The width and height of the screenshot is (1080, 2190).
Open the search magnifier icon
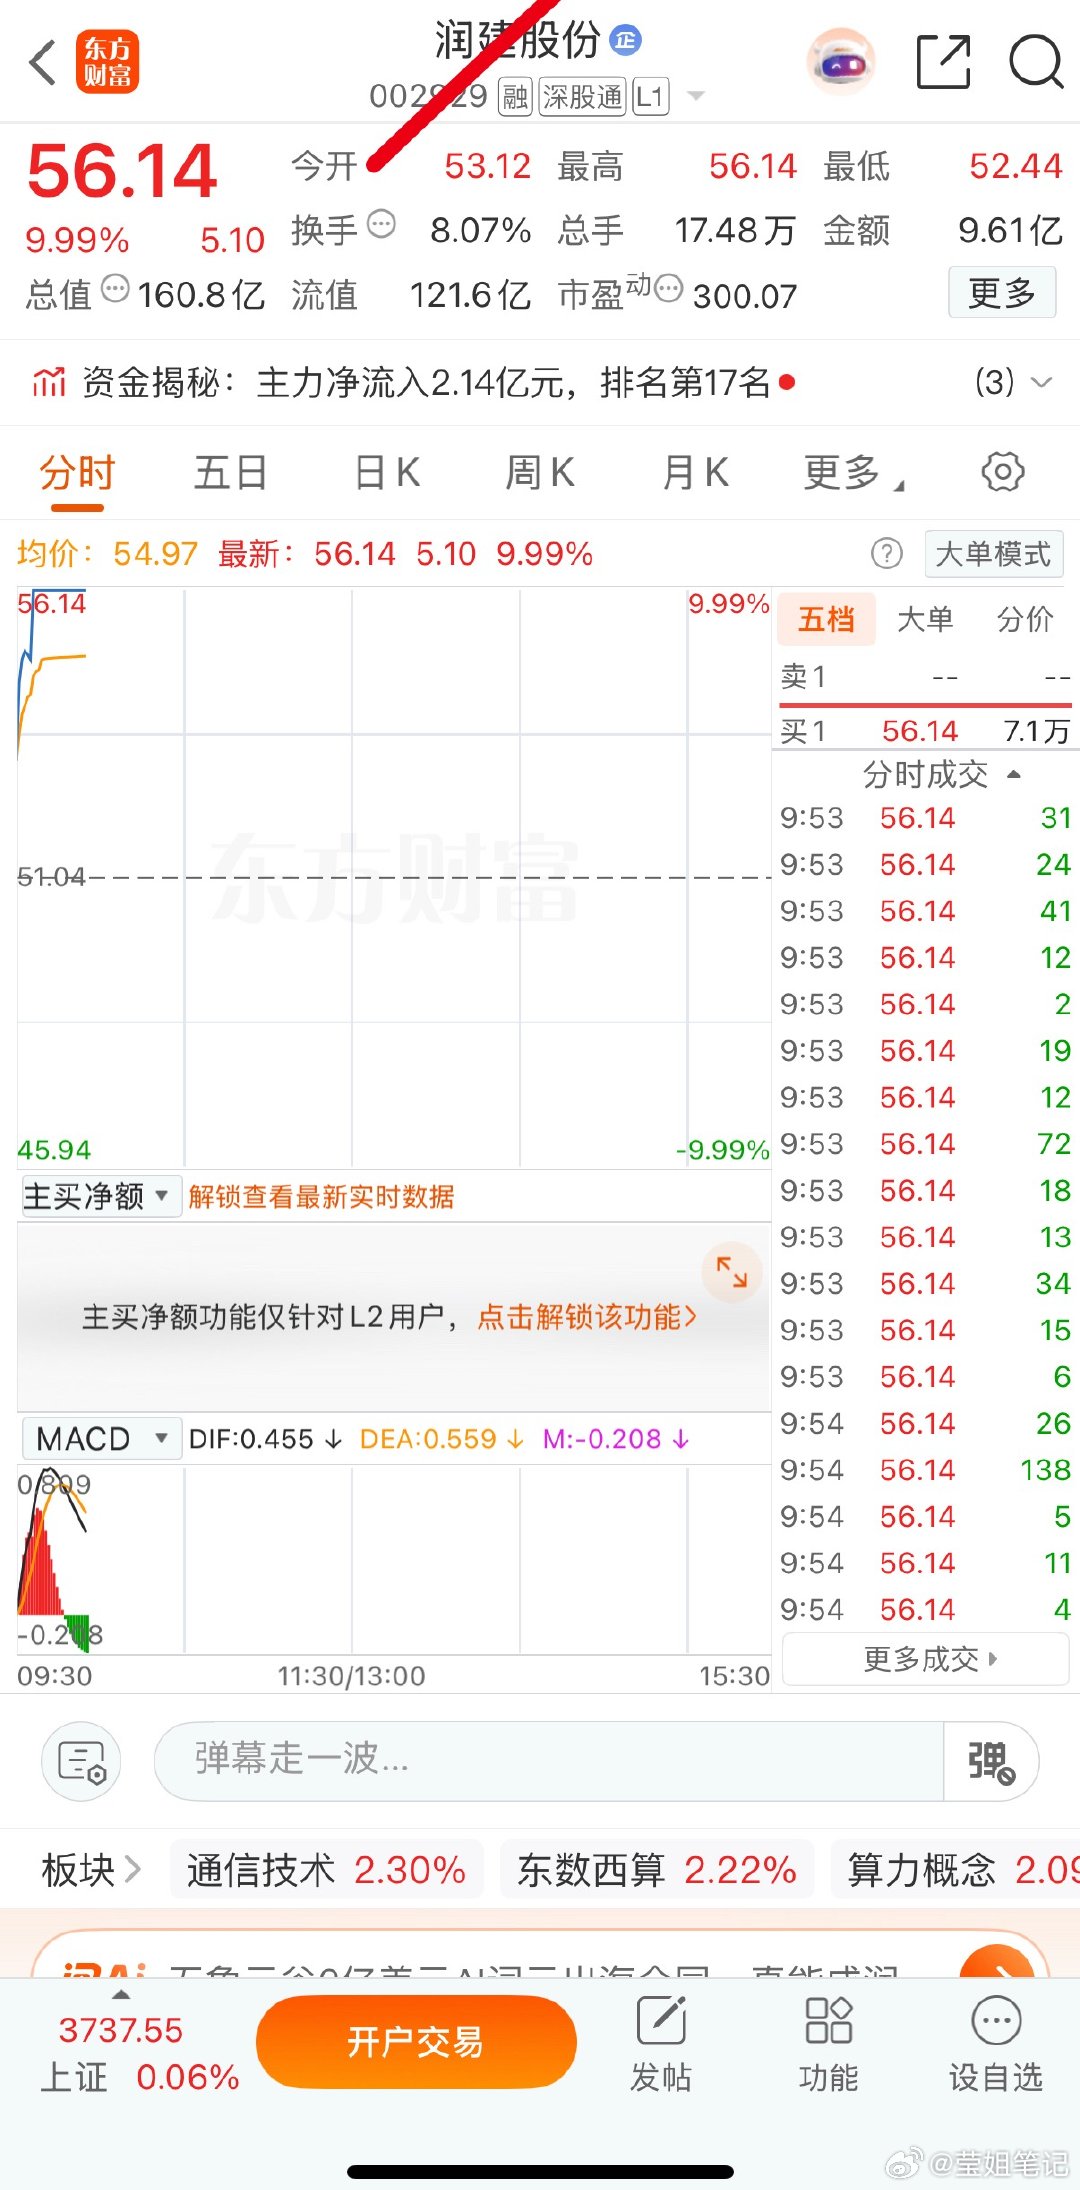tap(1035, 62)
